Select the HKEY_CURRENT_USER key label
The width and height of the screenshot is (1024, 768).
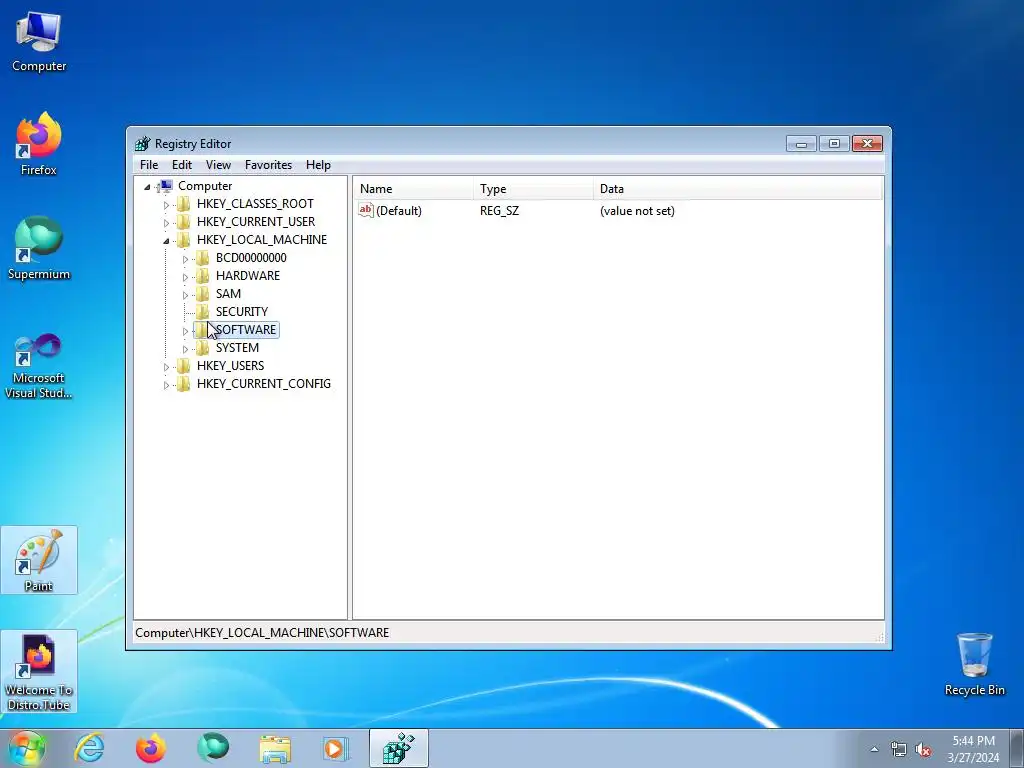pyautogui.click(x=256, y=221)
